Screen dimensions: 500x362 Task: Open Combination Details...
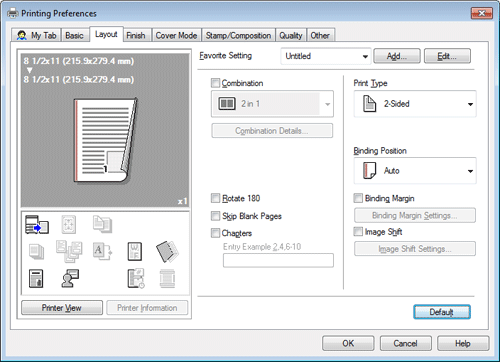[272, 131]
